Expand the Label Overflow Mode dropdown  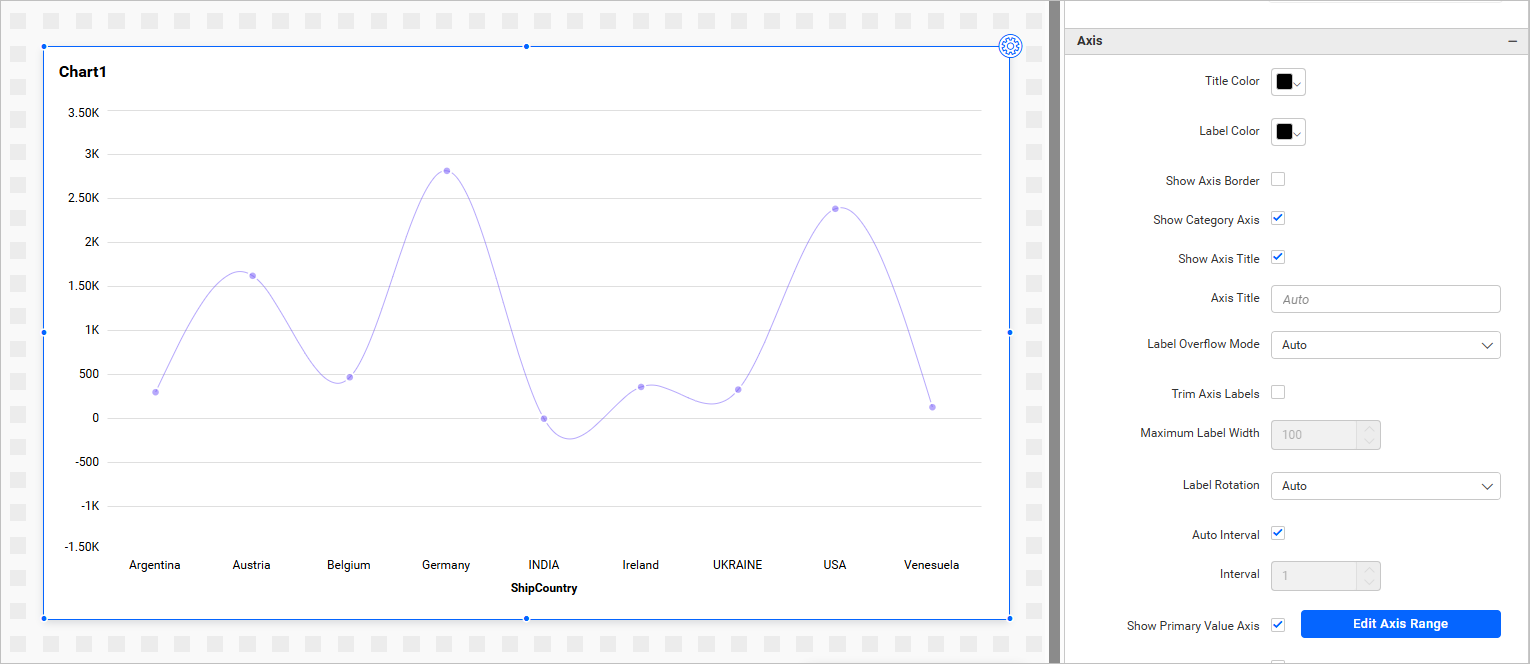[x=1385, y=345]
